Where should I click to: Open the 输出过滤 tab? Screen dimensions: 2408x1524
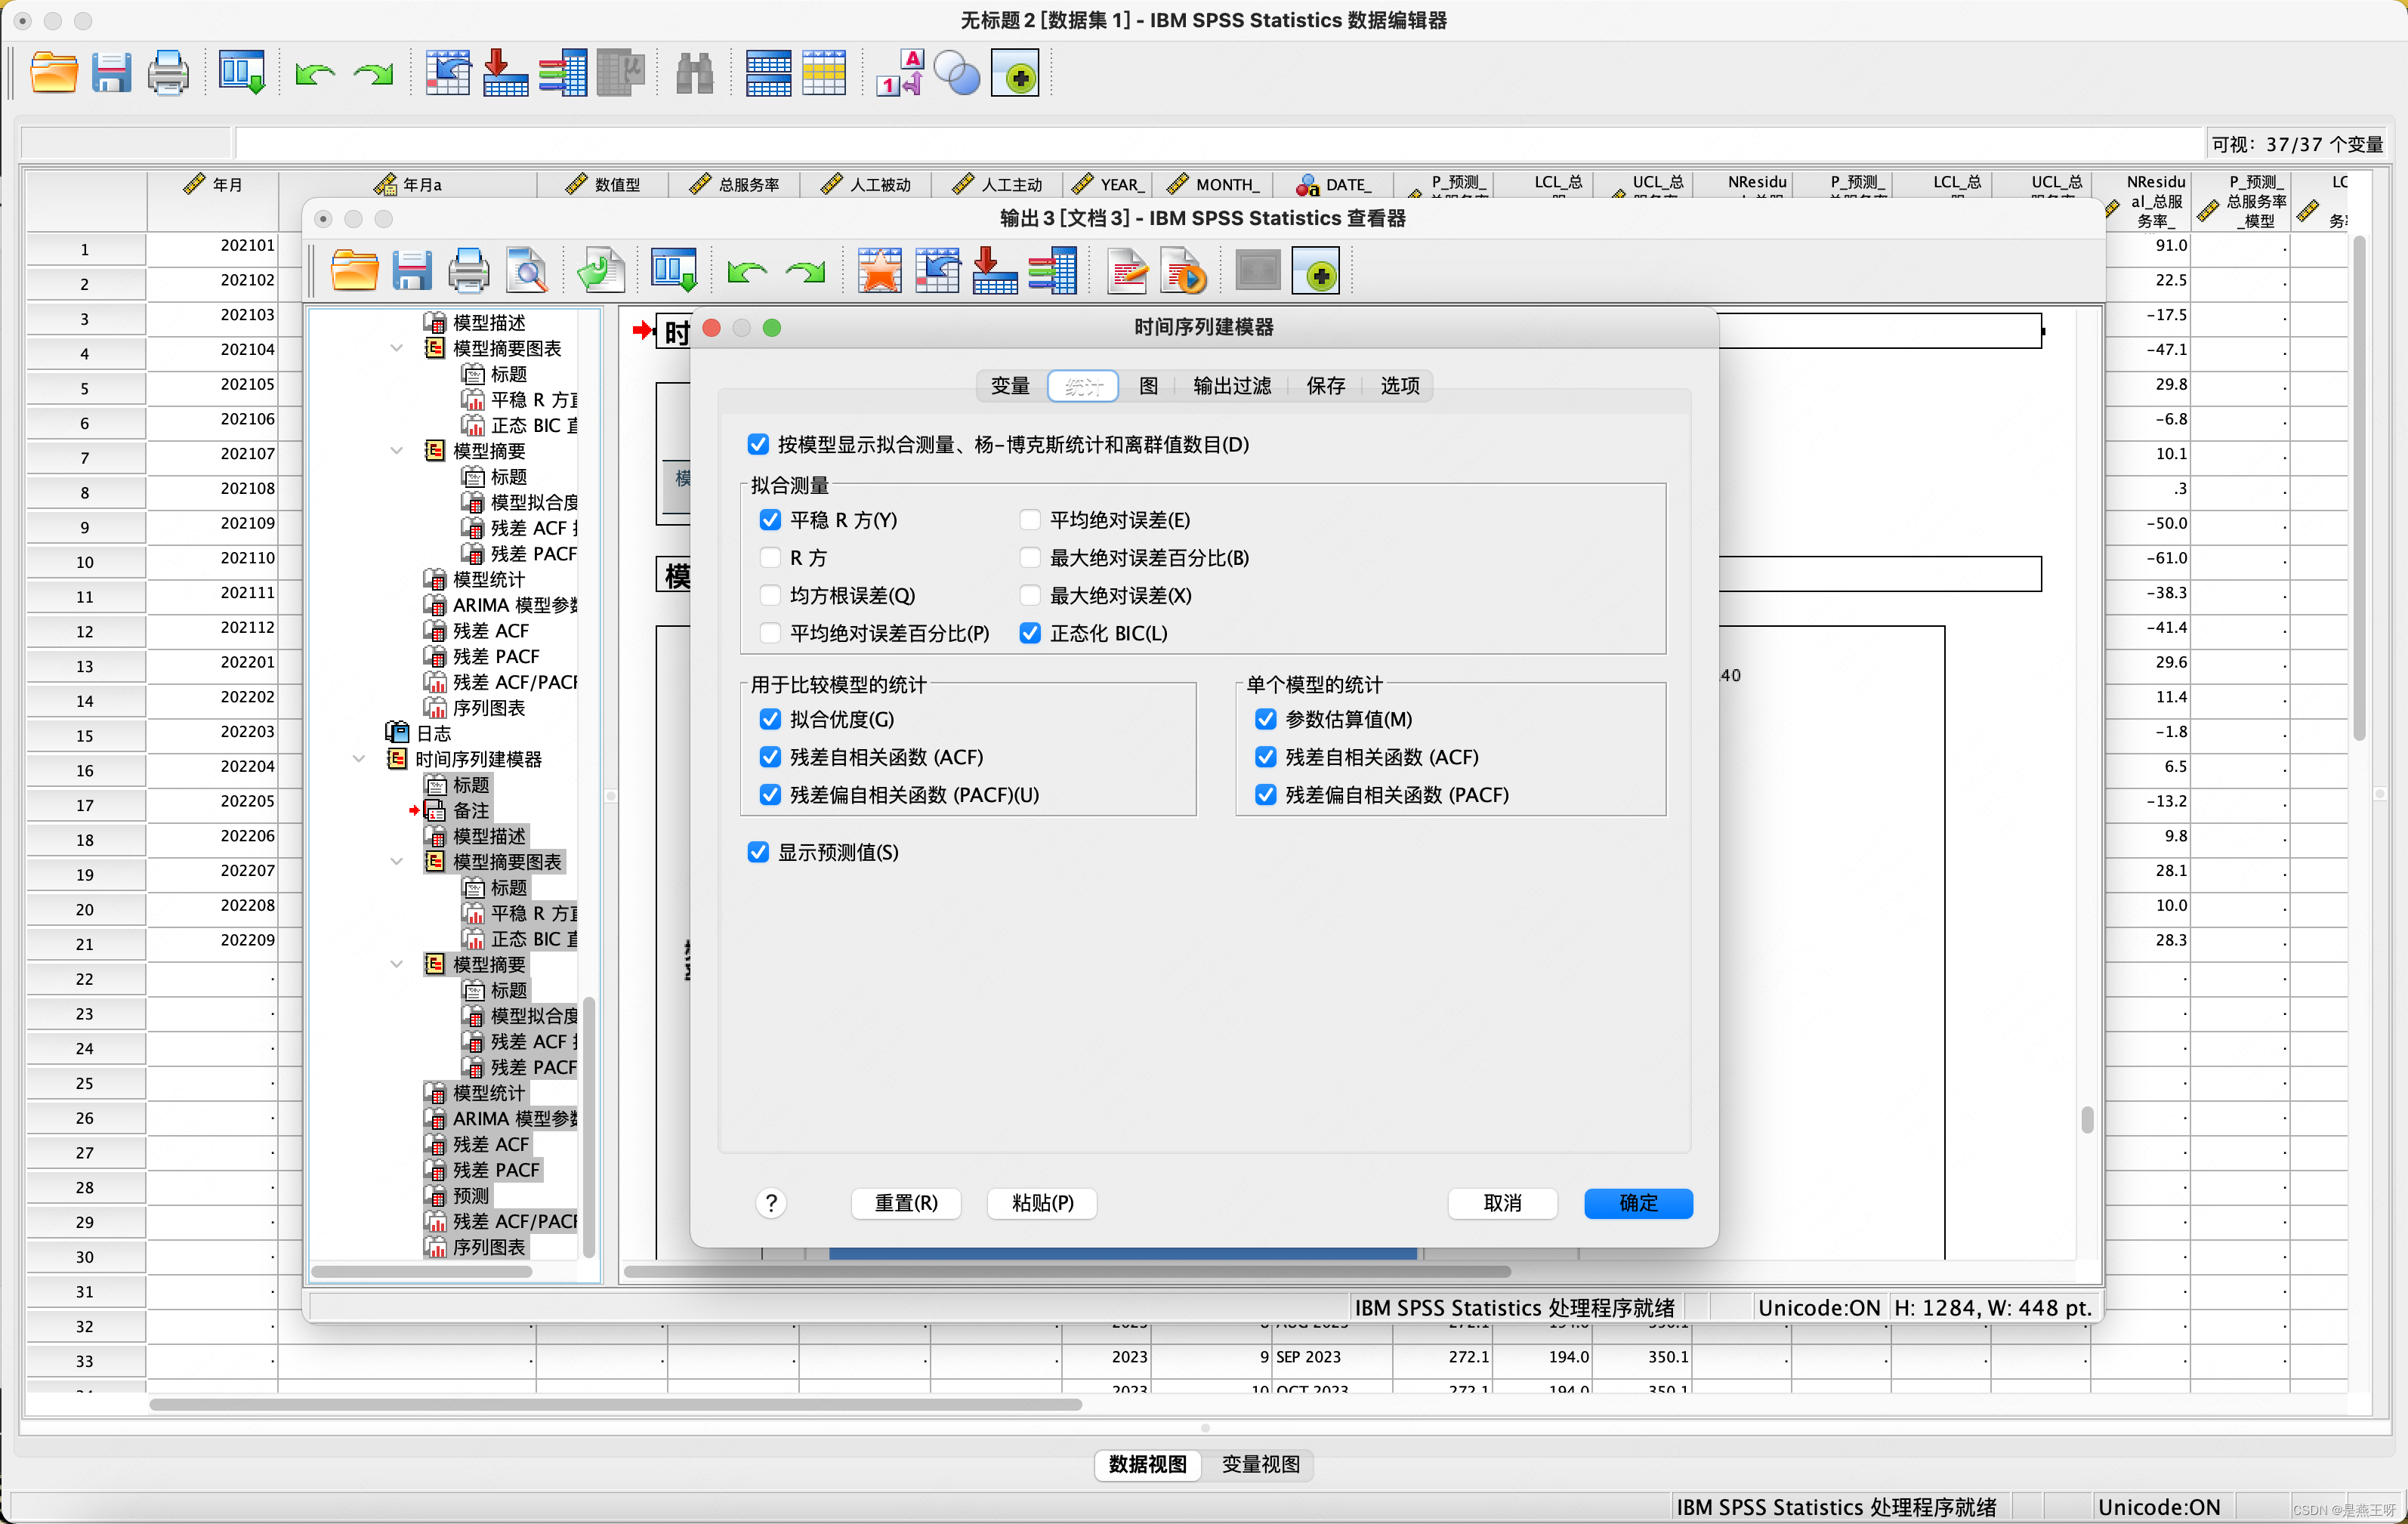pyautogui.click(x=1231, y=386)
